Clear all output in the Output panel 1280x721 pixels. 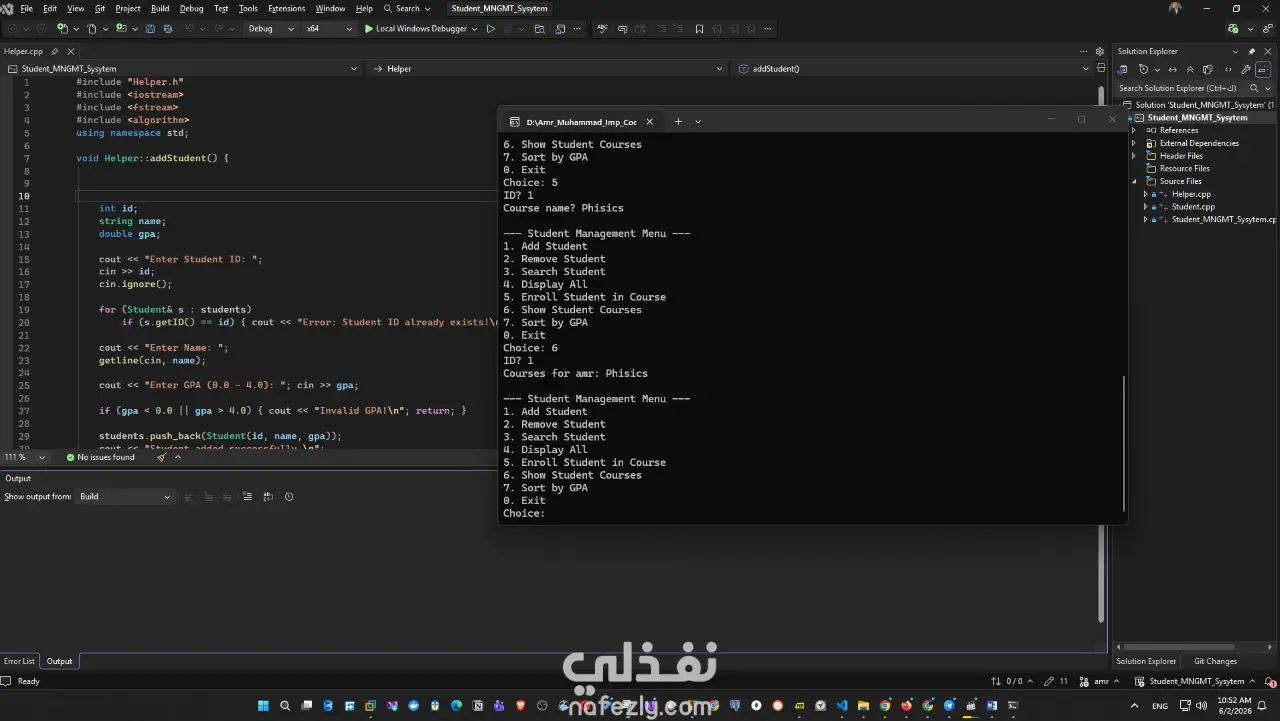[247, 497]
